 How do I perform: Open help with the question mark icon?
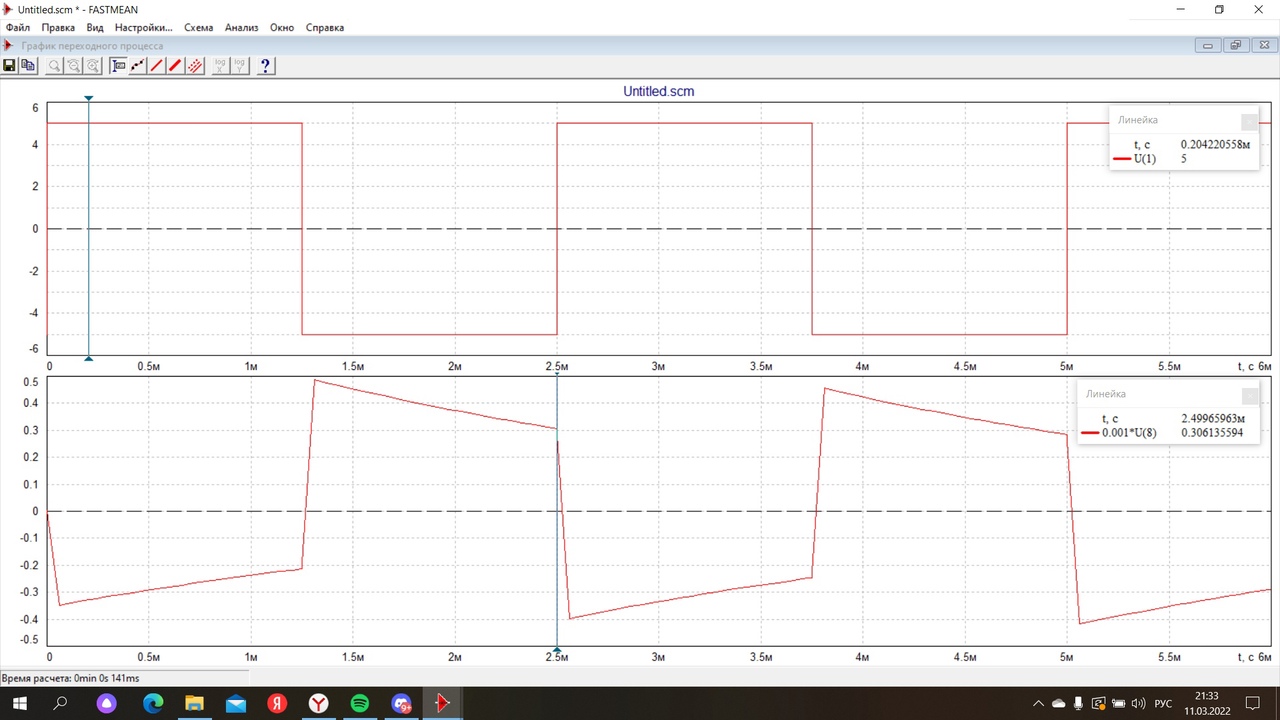click(x=265, y=66)
